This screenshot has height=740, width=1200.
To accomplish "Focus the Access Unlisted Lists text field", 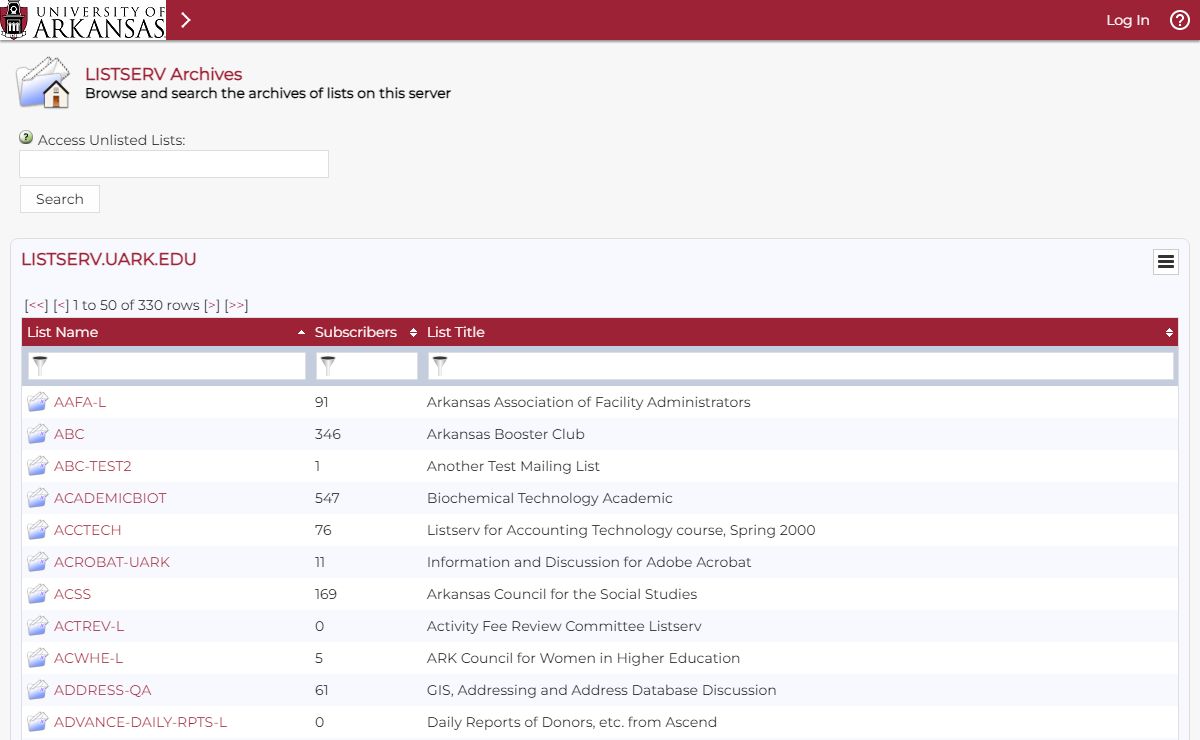I will (174, 164).
